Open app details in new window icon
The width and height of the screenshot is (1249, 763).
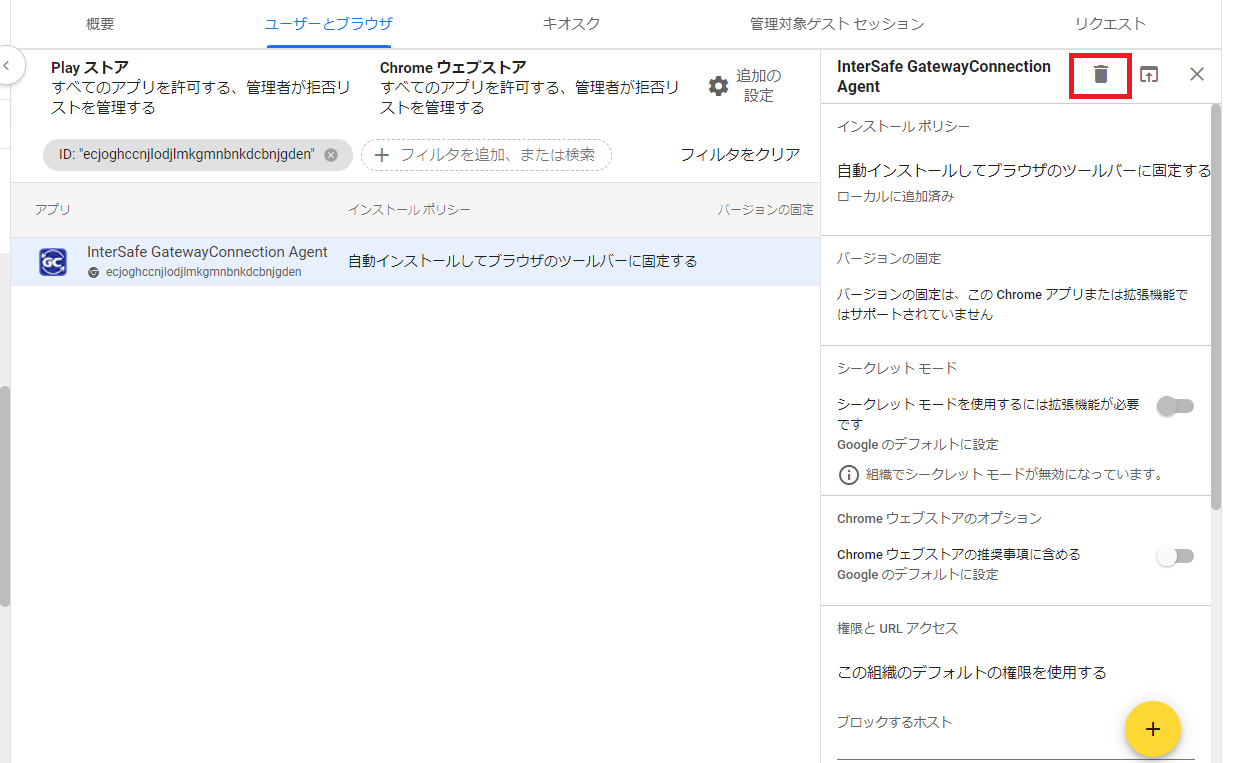click(1149, 74)
